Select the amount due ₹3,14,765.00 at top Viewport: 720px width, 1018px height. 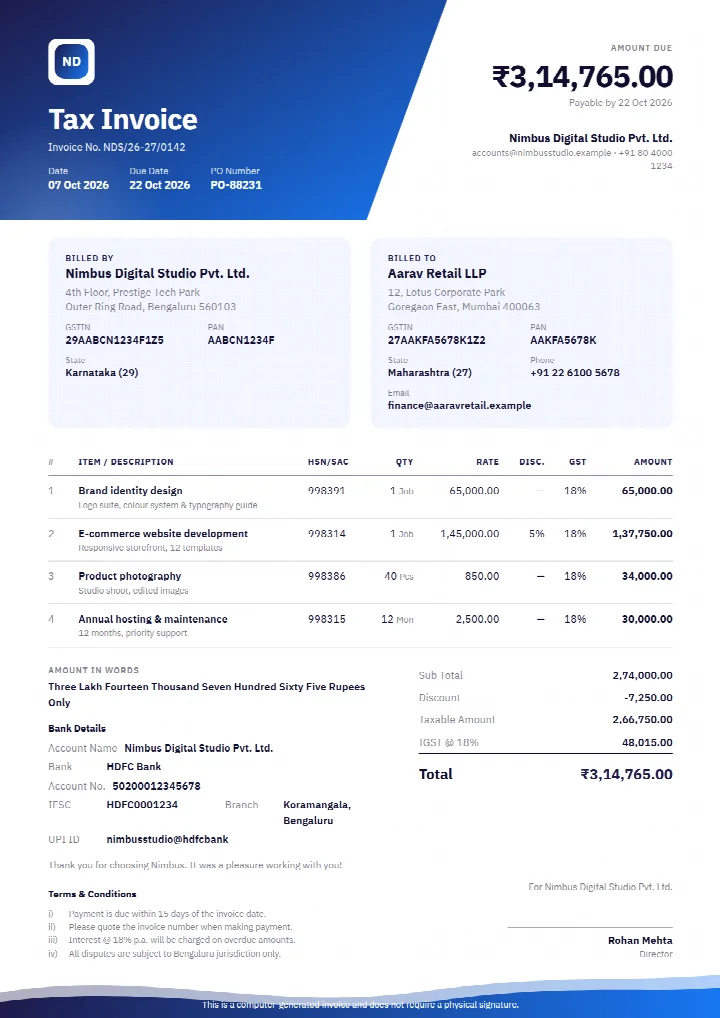[x=582, y=77]
